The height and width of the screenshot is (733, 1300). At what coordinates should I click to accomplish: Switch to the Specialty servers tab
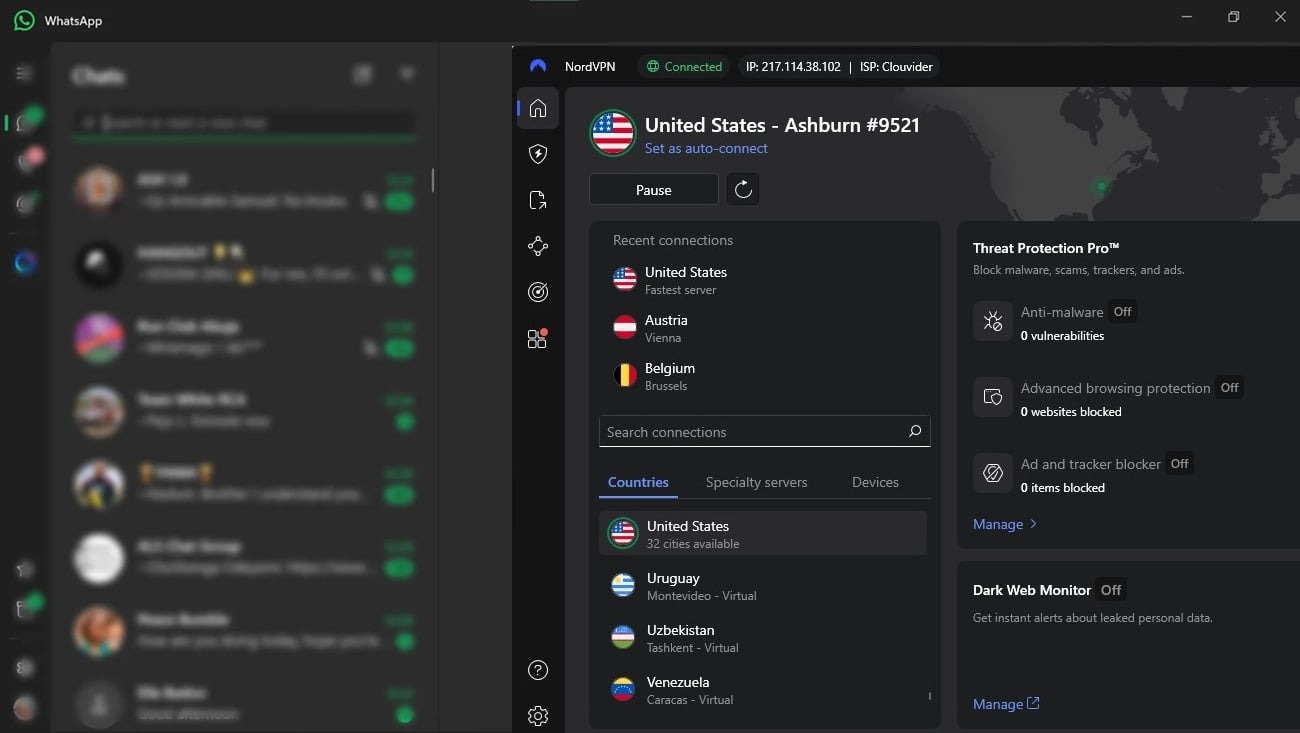(756, 482)
